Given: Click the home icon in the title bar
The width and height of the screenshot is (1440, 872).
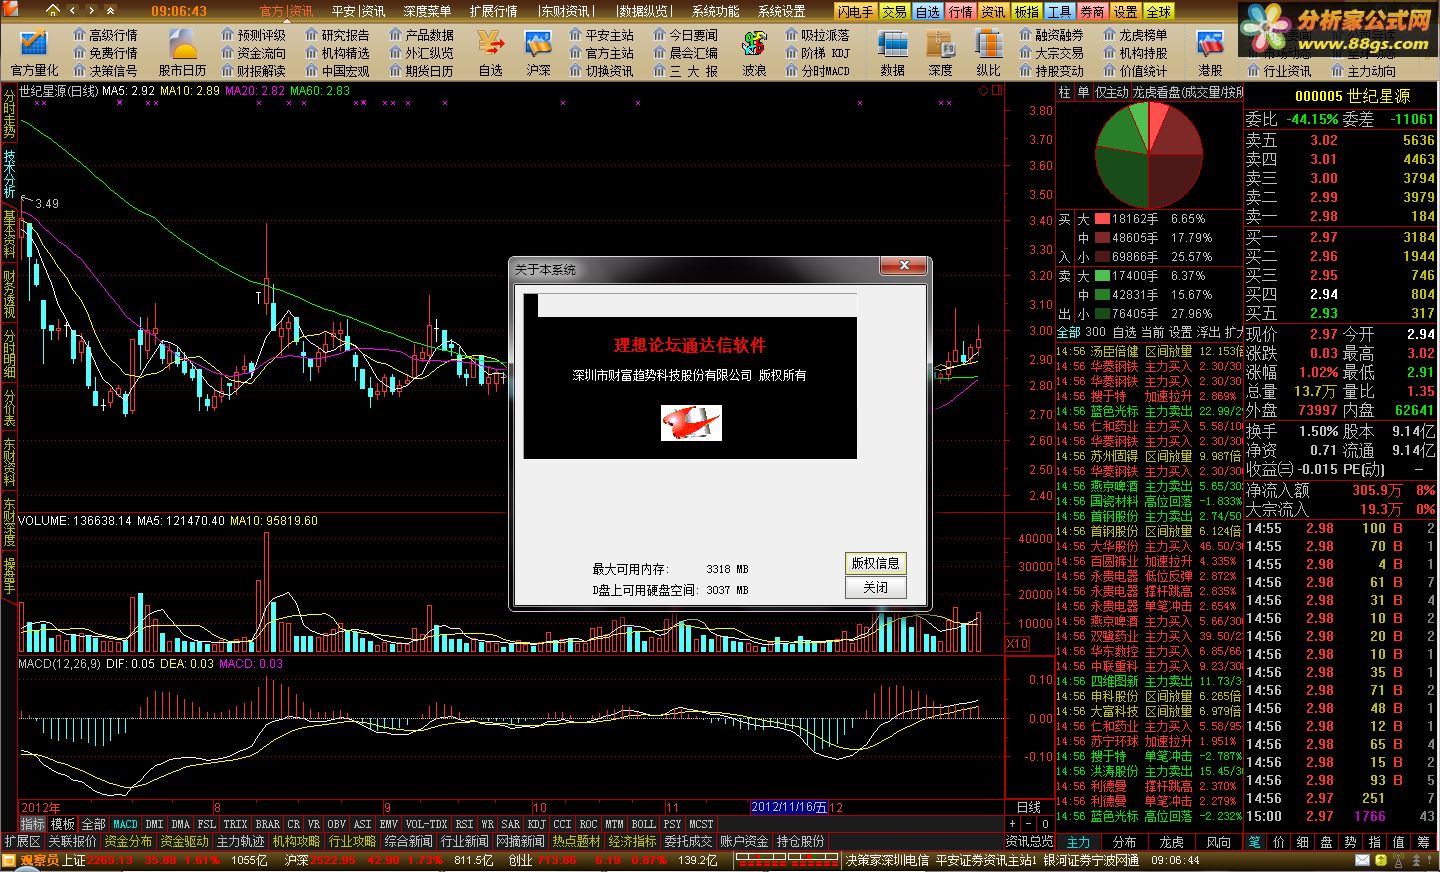Looking at the screenshot, I should coord(53,10).
